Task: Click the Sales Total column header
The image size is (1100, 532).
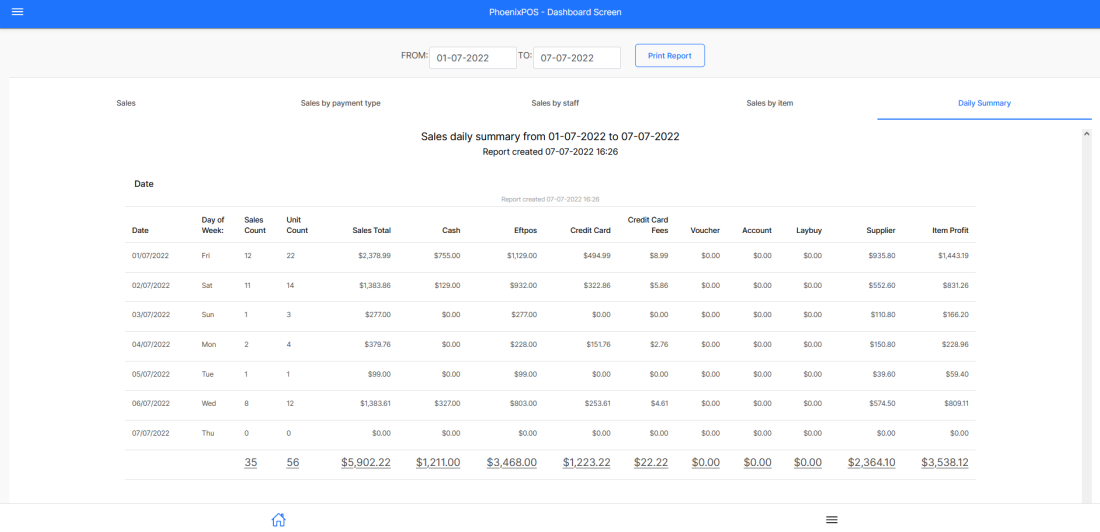Action: click(x=371, y=231)
